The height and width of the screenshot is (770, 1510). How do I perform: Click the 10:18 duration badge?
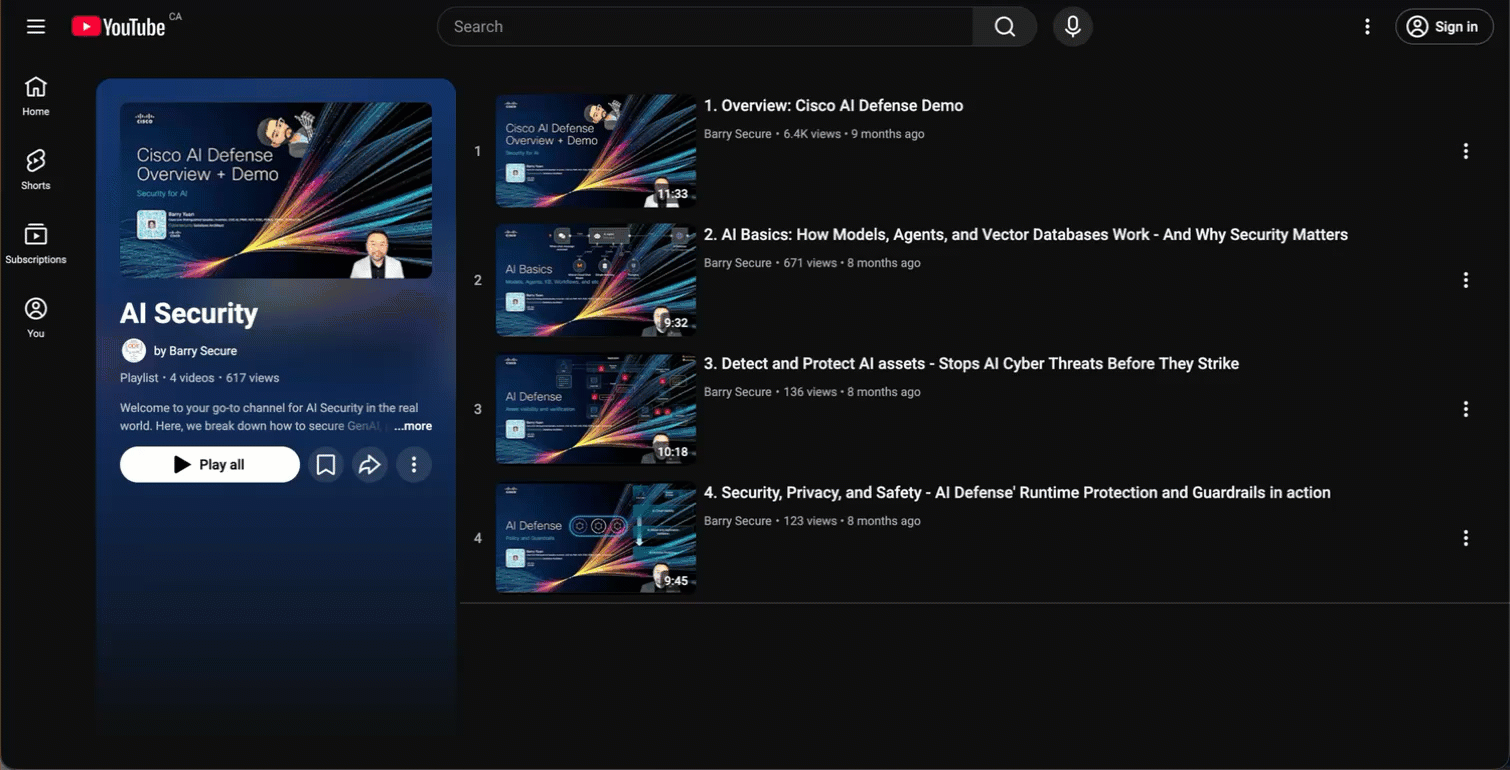[x=672, y=452]
